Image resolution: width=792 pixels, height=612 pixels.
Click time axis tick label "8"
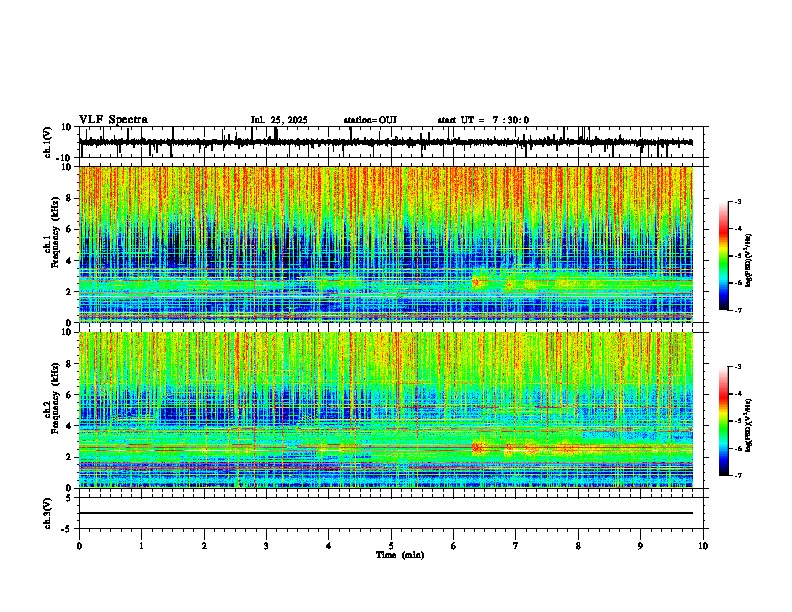pyautogui.click(x=578, y=546)
